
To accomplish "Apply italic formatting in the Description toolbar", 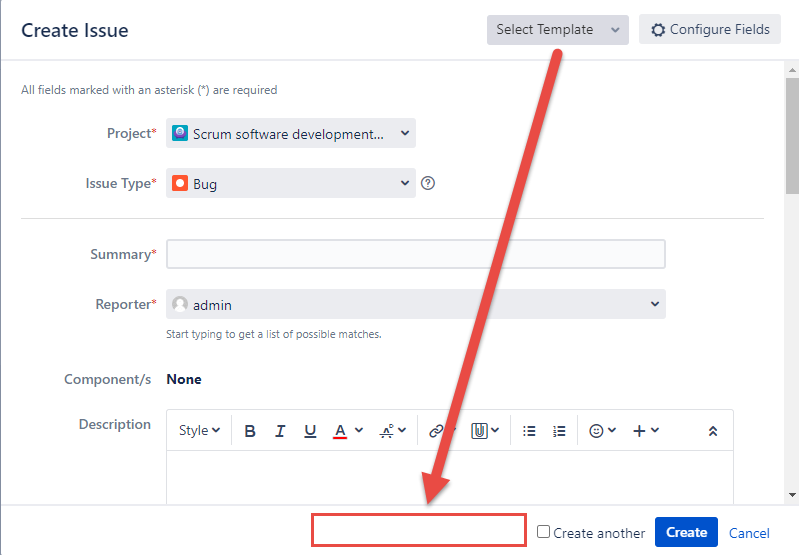I will point(280,431).
